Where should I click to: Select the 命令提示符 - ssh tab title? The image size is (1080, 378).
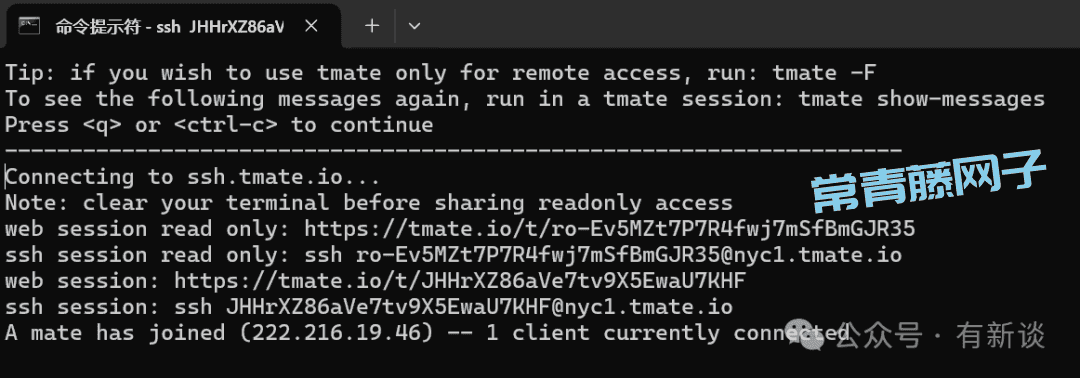point(169,26)
